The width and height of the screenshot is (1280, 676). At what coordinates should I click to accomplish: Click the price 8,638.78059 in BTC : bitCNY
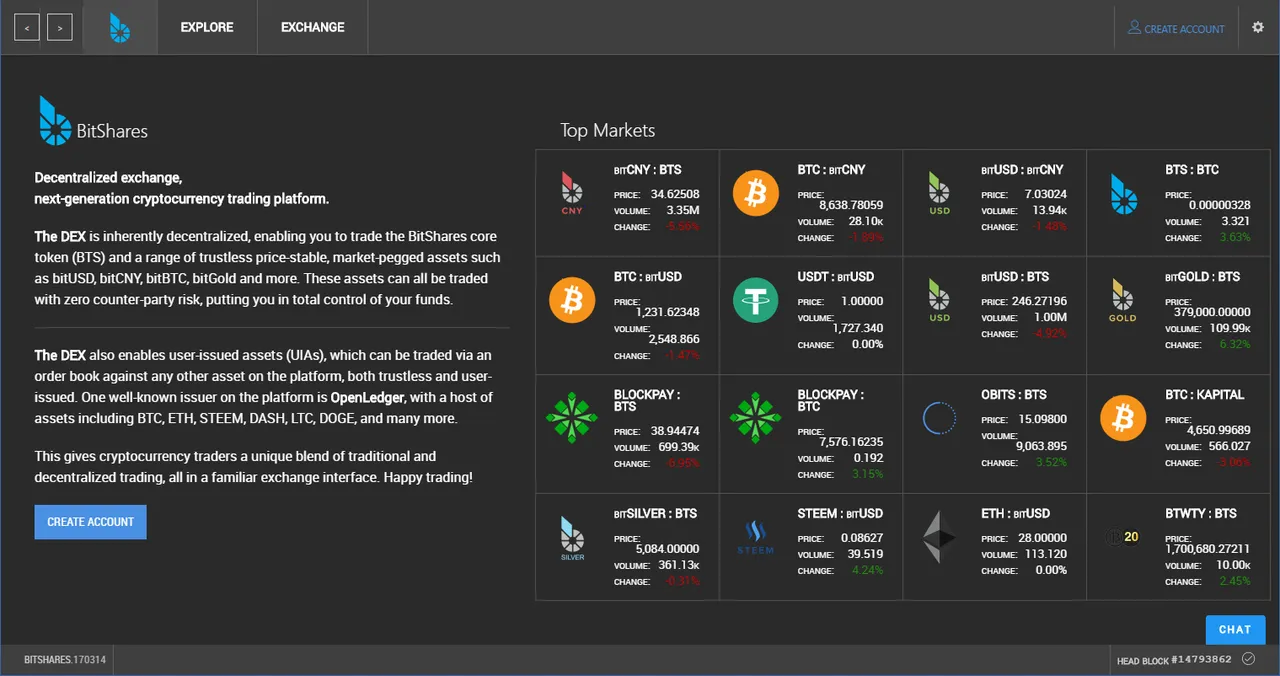[x=851, y=205]
